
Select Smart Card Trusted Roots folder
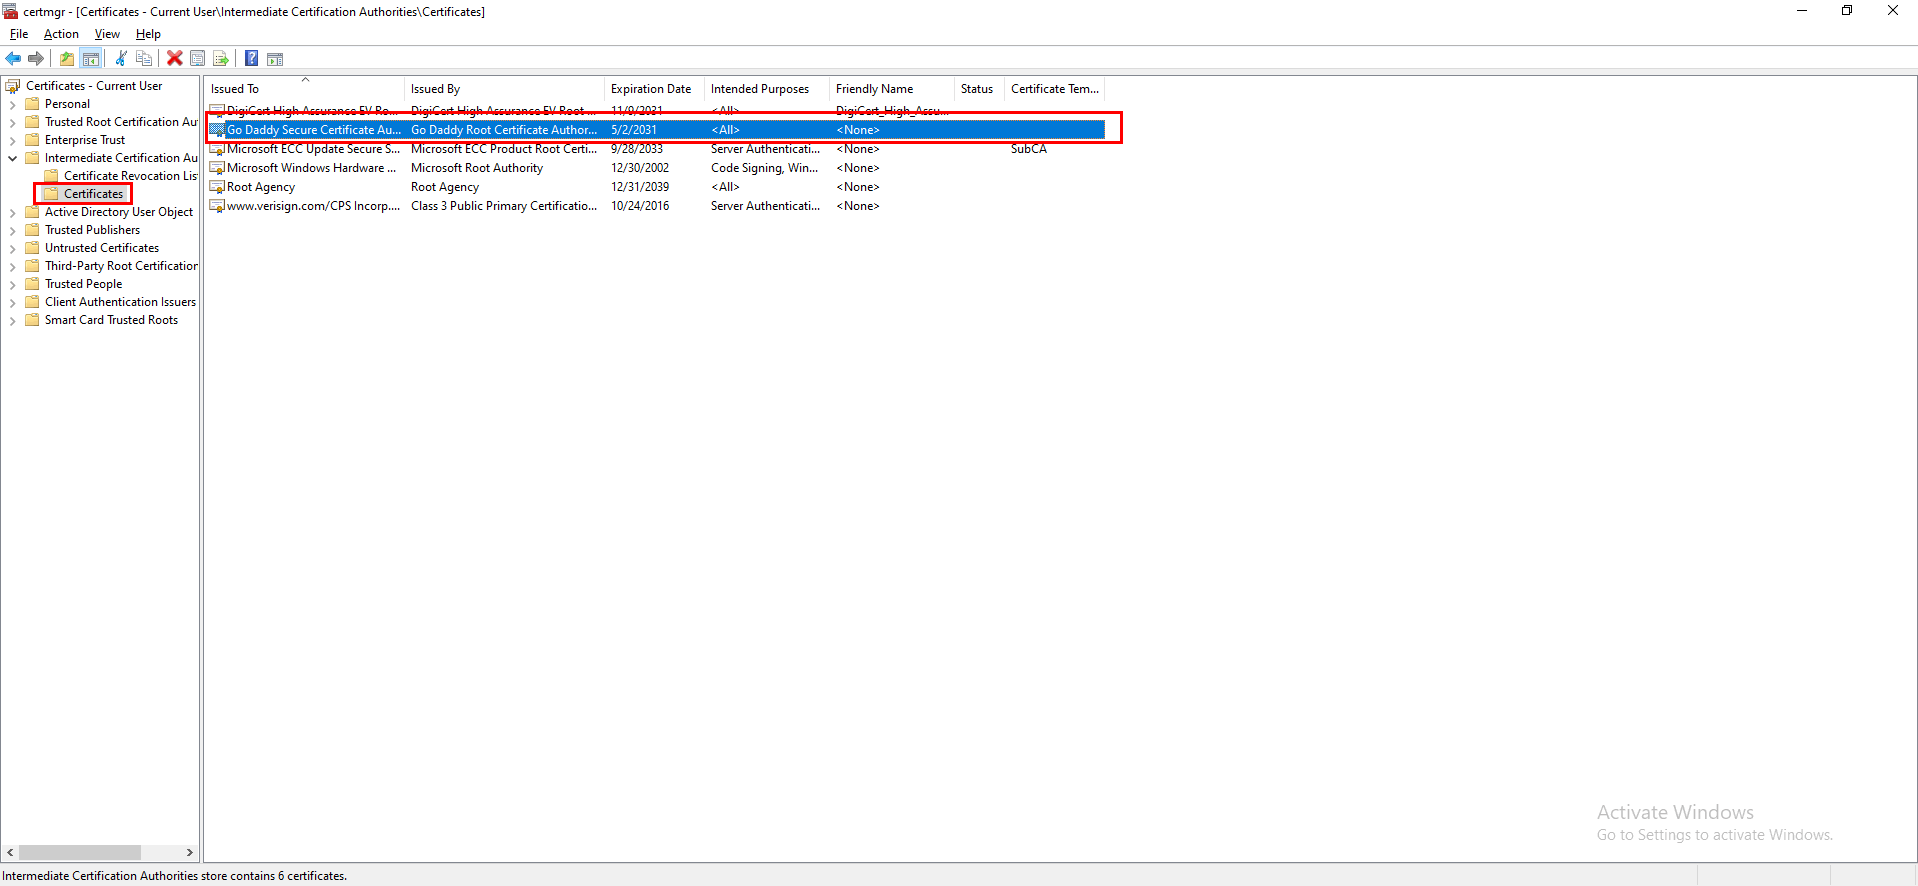[111, 320]
